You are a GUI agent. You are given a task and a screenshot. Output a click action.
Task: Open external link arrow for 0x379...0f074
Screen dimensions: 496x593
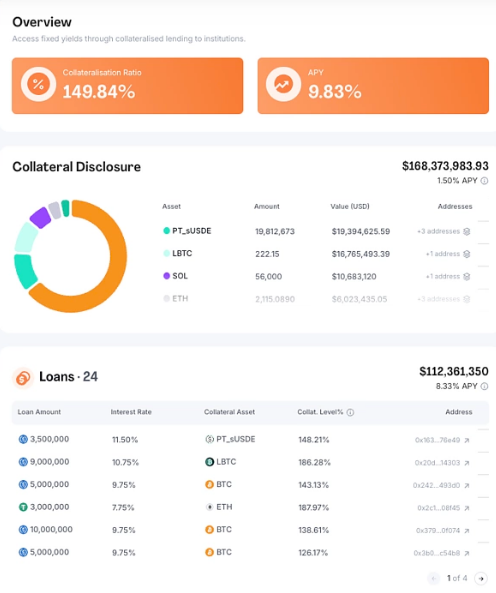(x=467, y=531)
